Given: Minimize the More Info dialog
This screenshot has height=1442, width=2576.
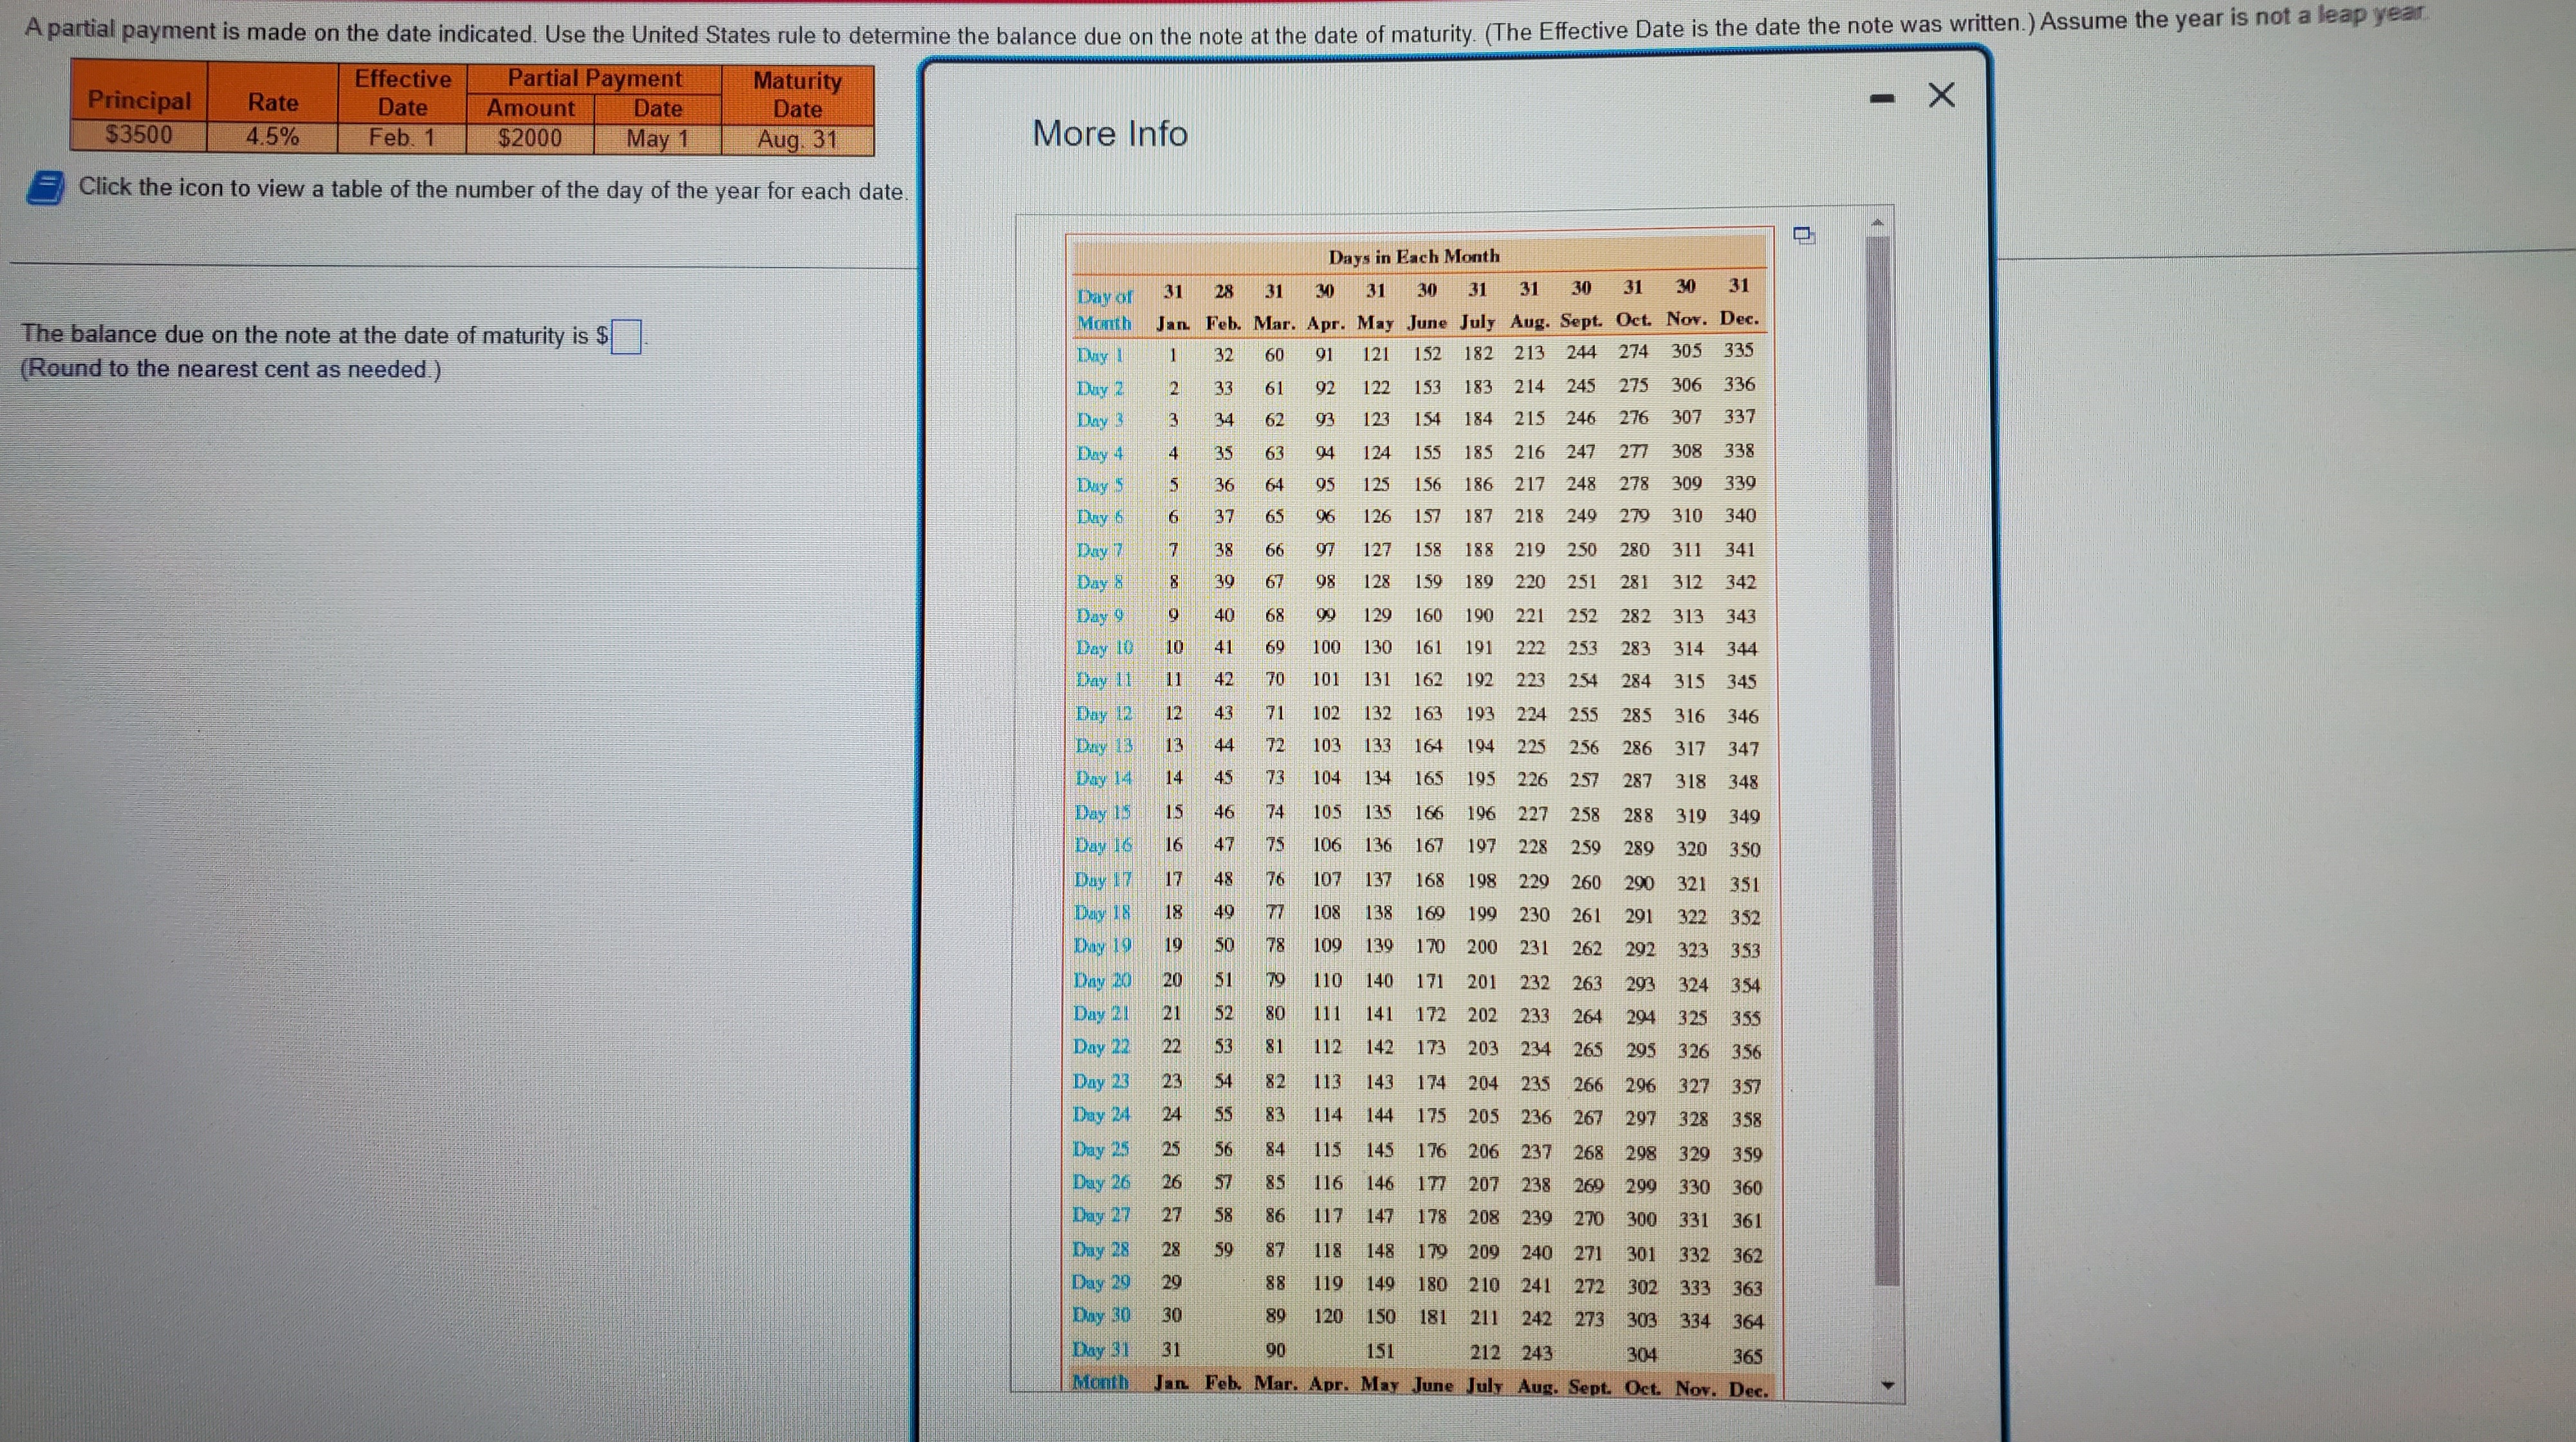Looking at the screenshot, I should (x=1882, y=98).
